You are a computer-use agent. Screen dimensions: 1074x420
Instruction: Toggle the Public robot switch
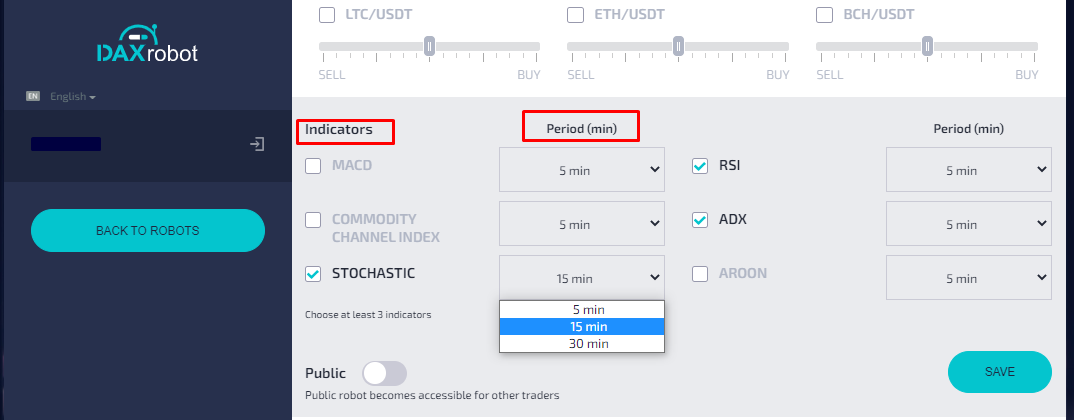384,373
